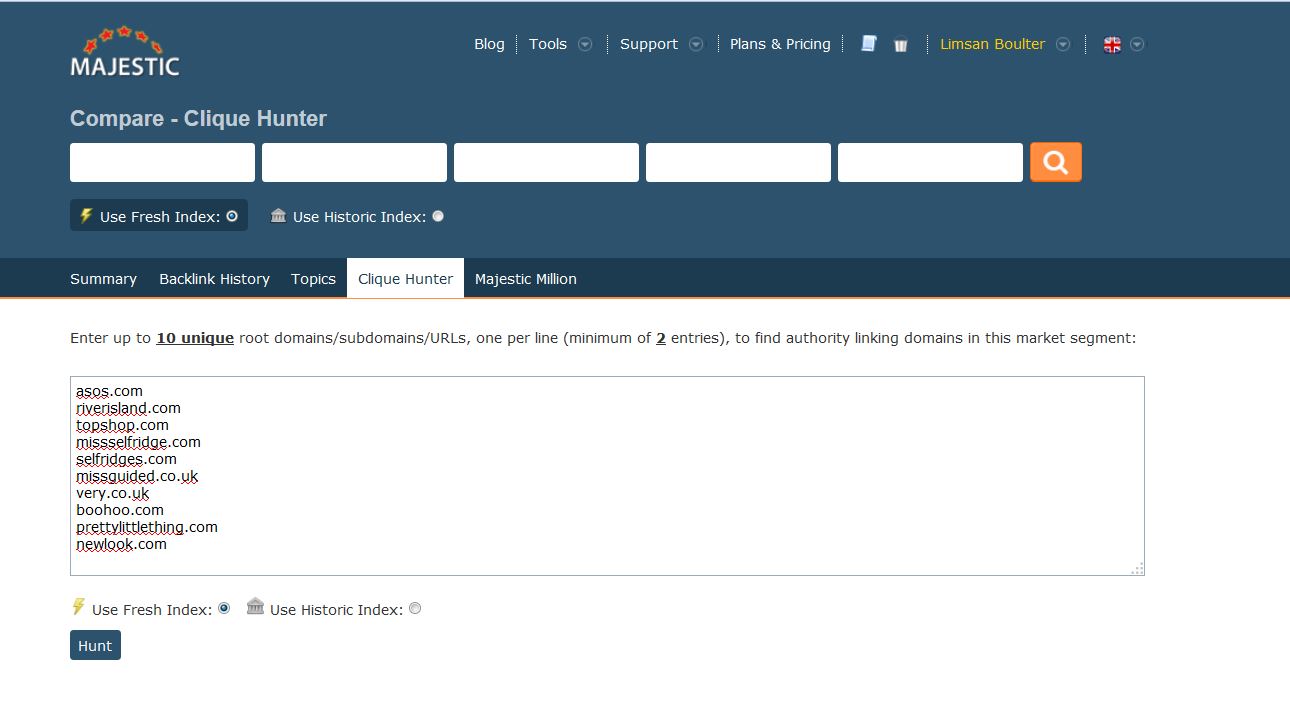
Task: Click the riverisland.com line
Action: pos(128,408)
